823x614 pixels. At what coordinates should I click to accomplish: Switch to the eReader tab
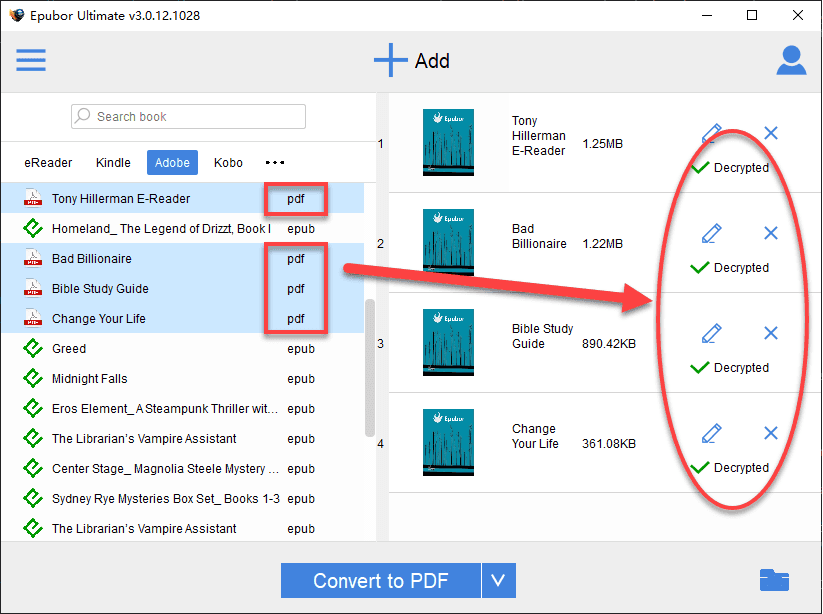pos(48,163)
